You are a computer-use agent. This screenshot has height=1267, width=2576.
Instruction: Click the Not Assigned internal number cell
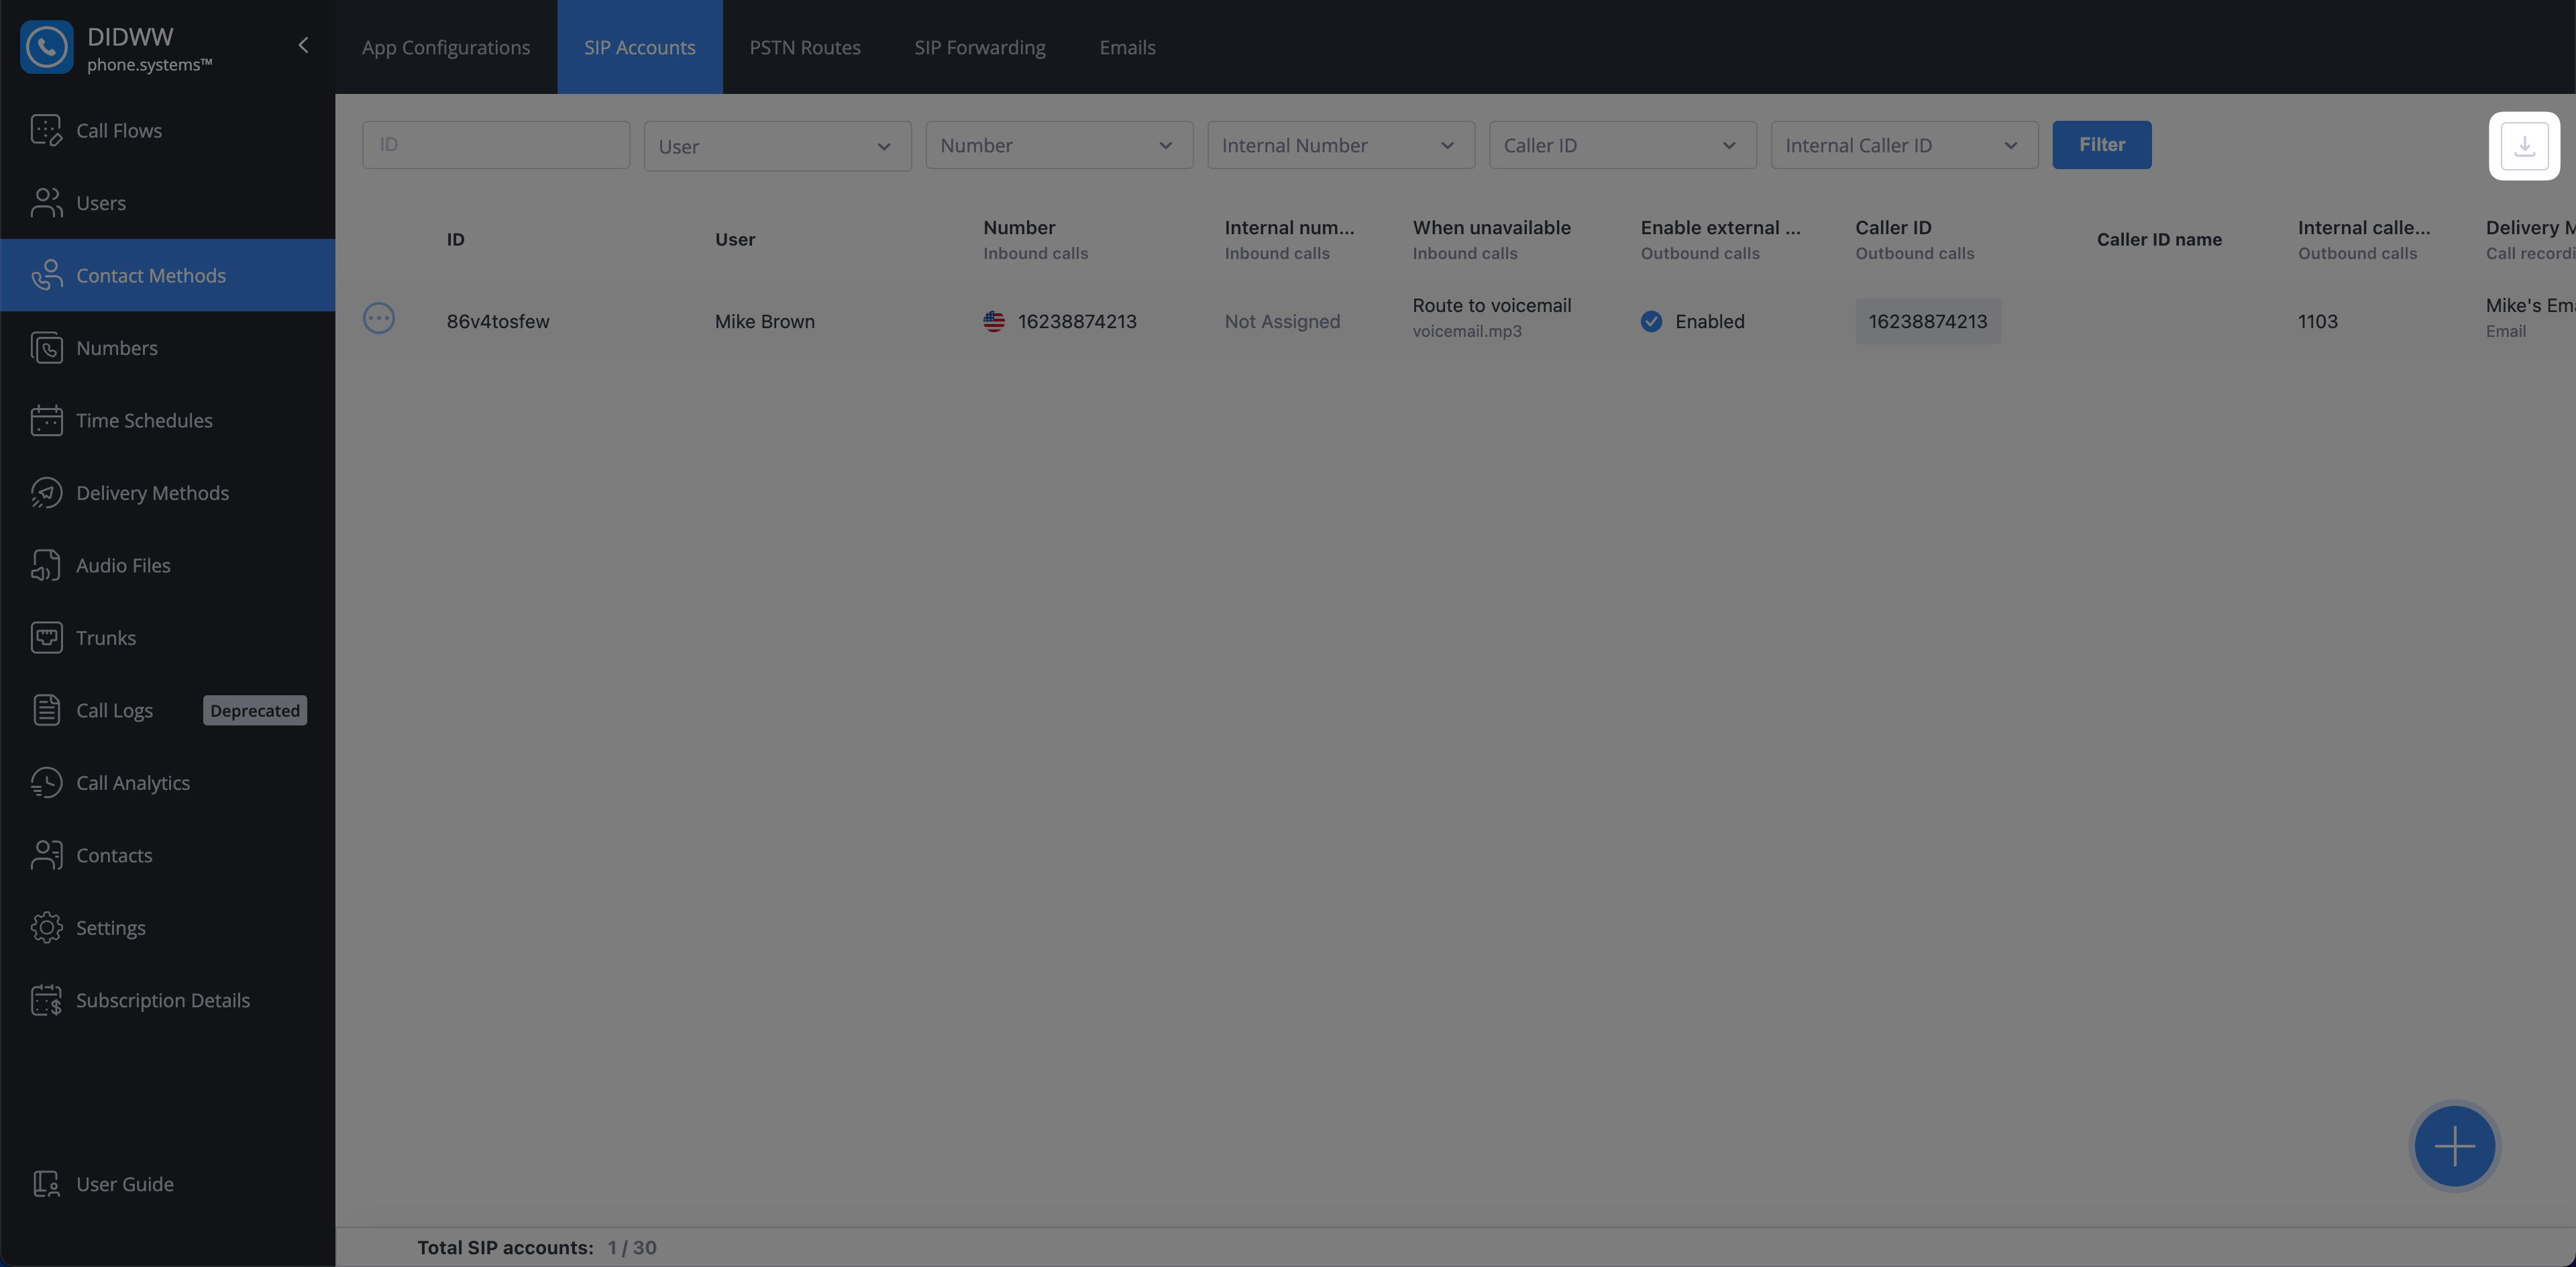click(x=1282, y=321)
